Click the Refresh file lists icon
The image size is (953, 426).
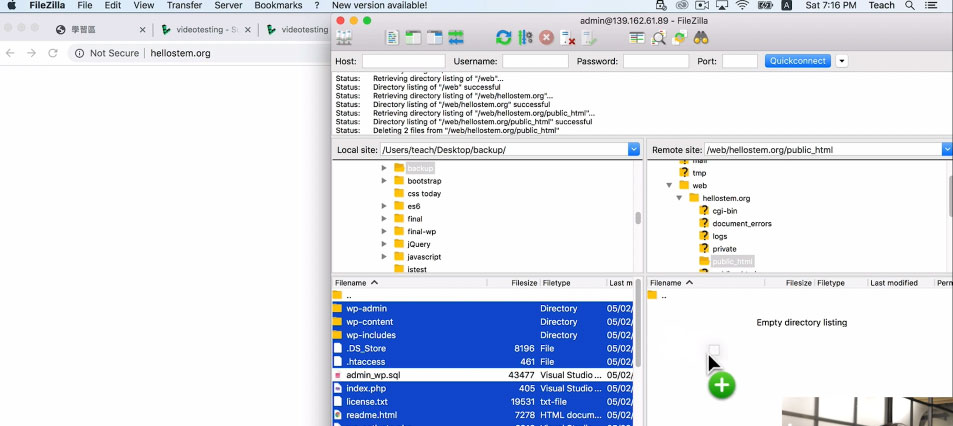[x=504, y=38]
